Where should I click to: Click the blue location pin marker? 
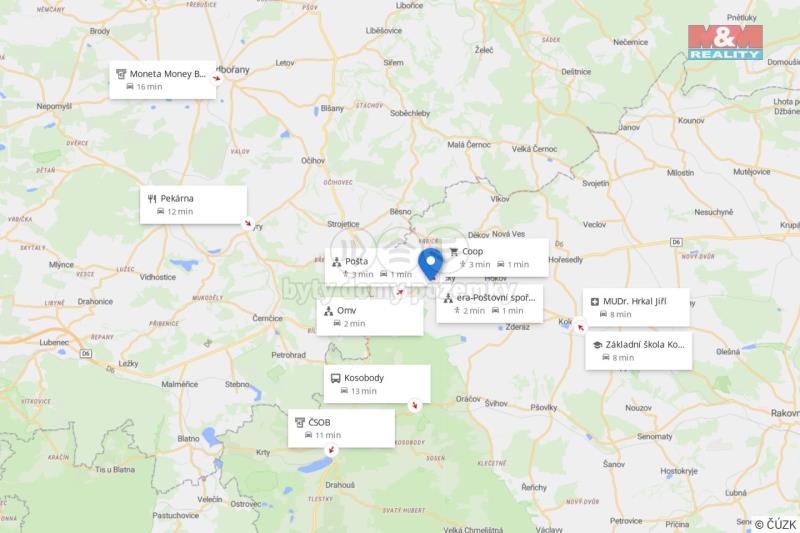click(x=431, y=264)
